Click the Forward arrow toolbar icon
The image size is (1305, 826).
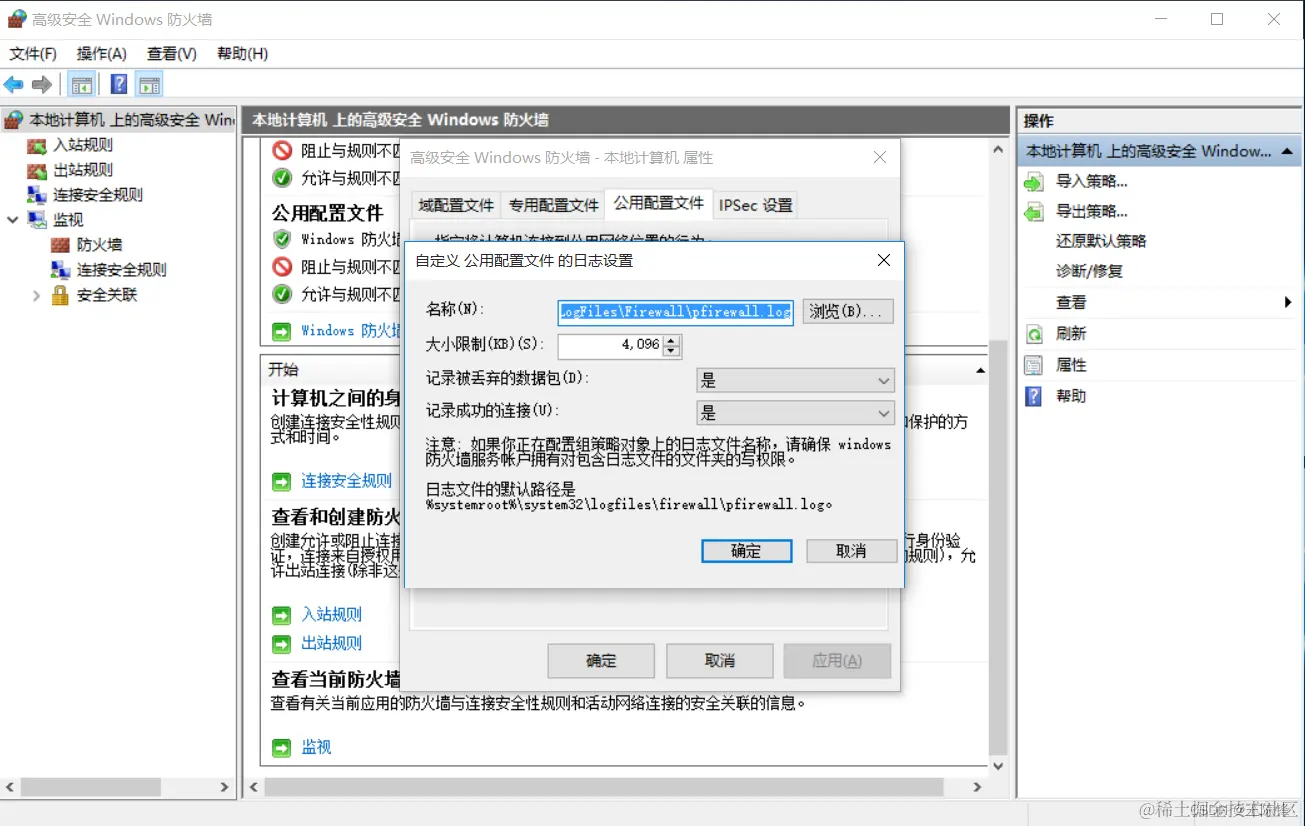(42, 85)
